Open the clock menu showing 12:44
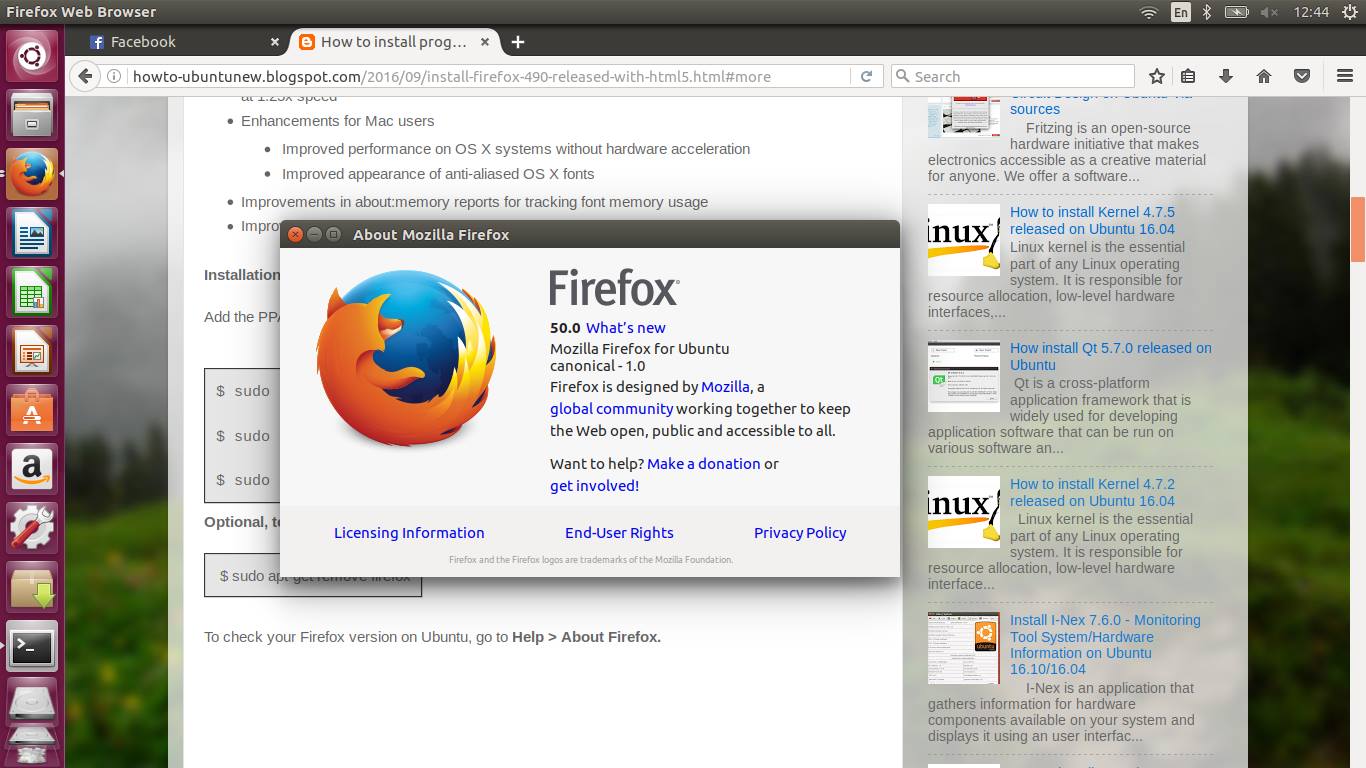 (1311, 12)
